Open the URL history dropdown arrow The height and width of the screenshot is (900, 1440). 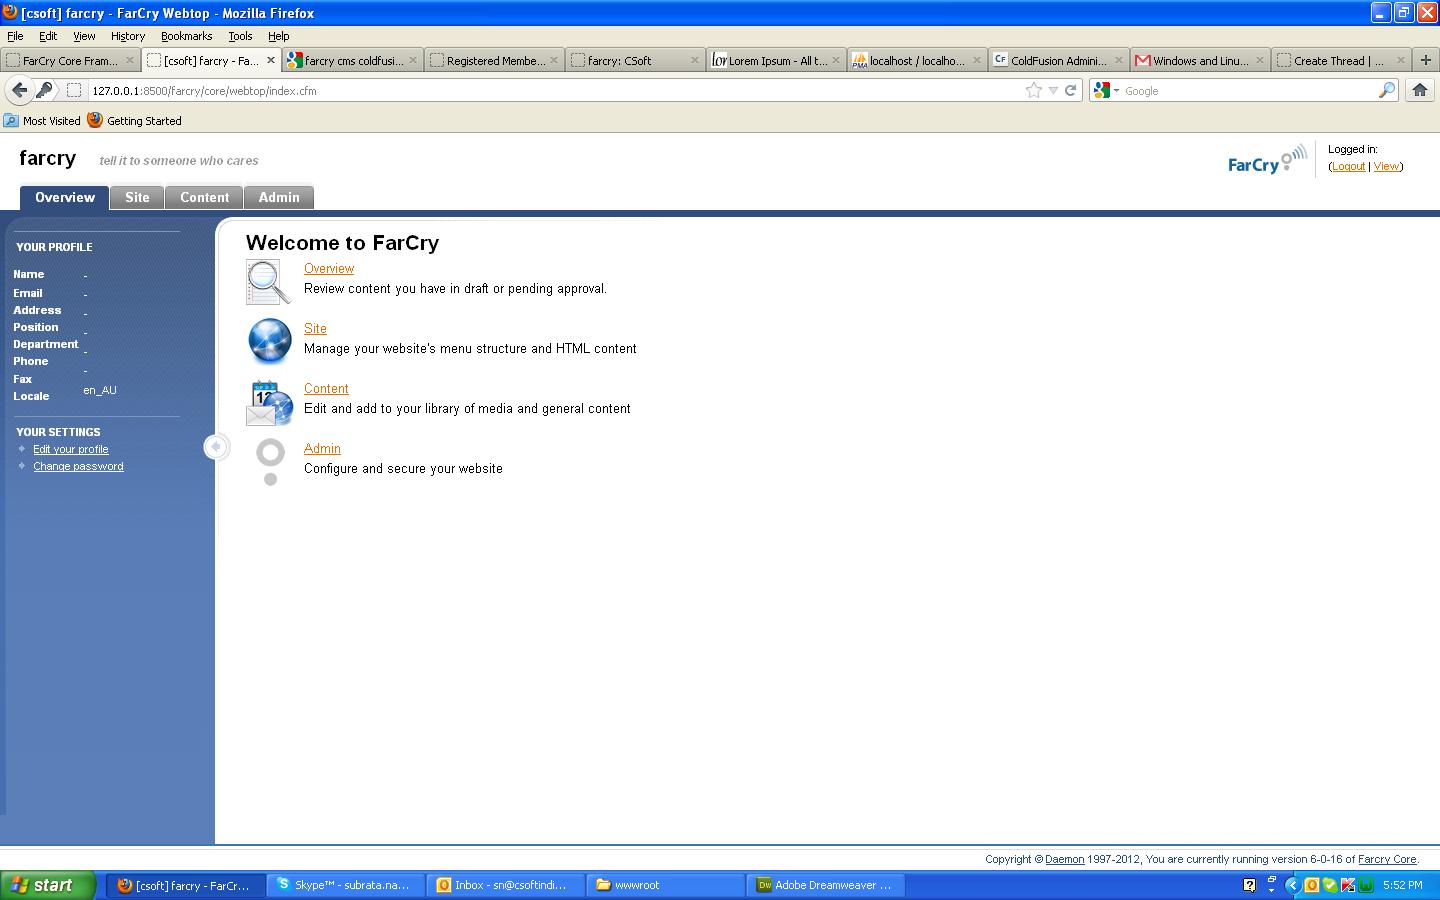click(x=1053, y=91)
